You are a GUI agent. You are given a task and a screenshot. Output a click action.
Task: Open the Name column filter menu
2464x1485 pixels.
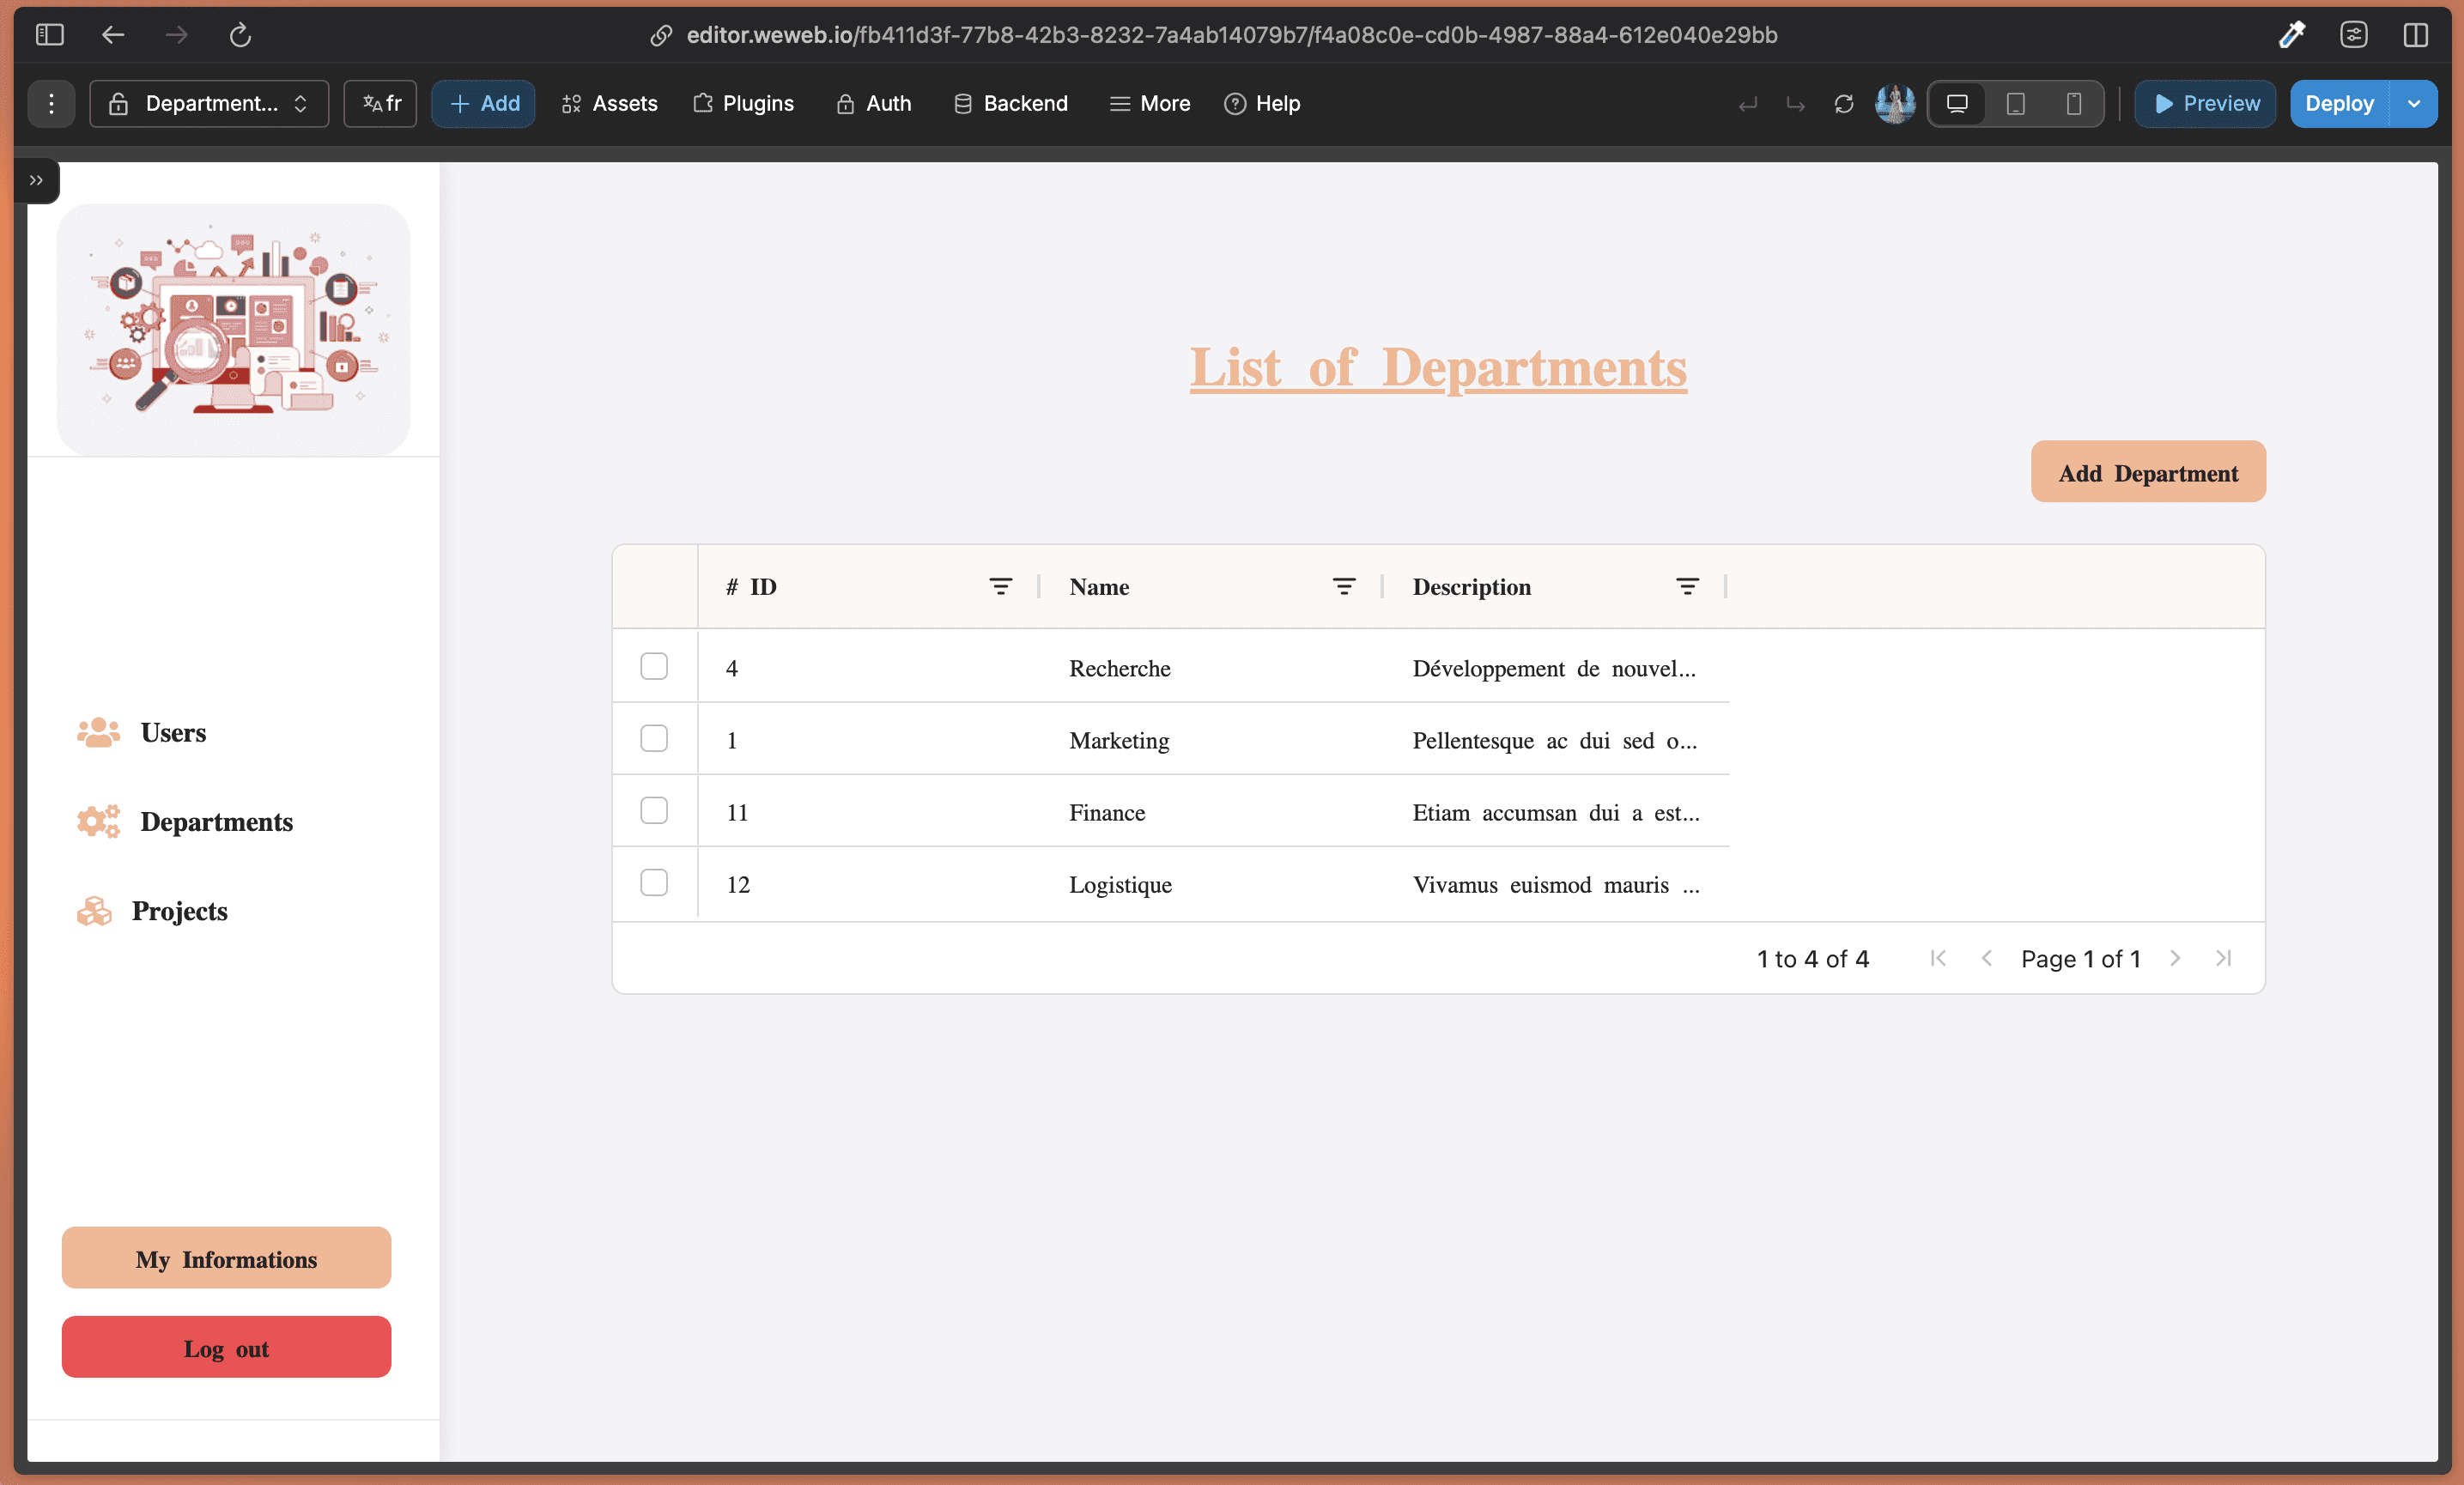click(1344, 587)
